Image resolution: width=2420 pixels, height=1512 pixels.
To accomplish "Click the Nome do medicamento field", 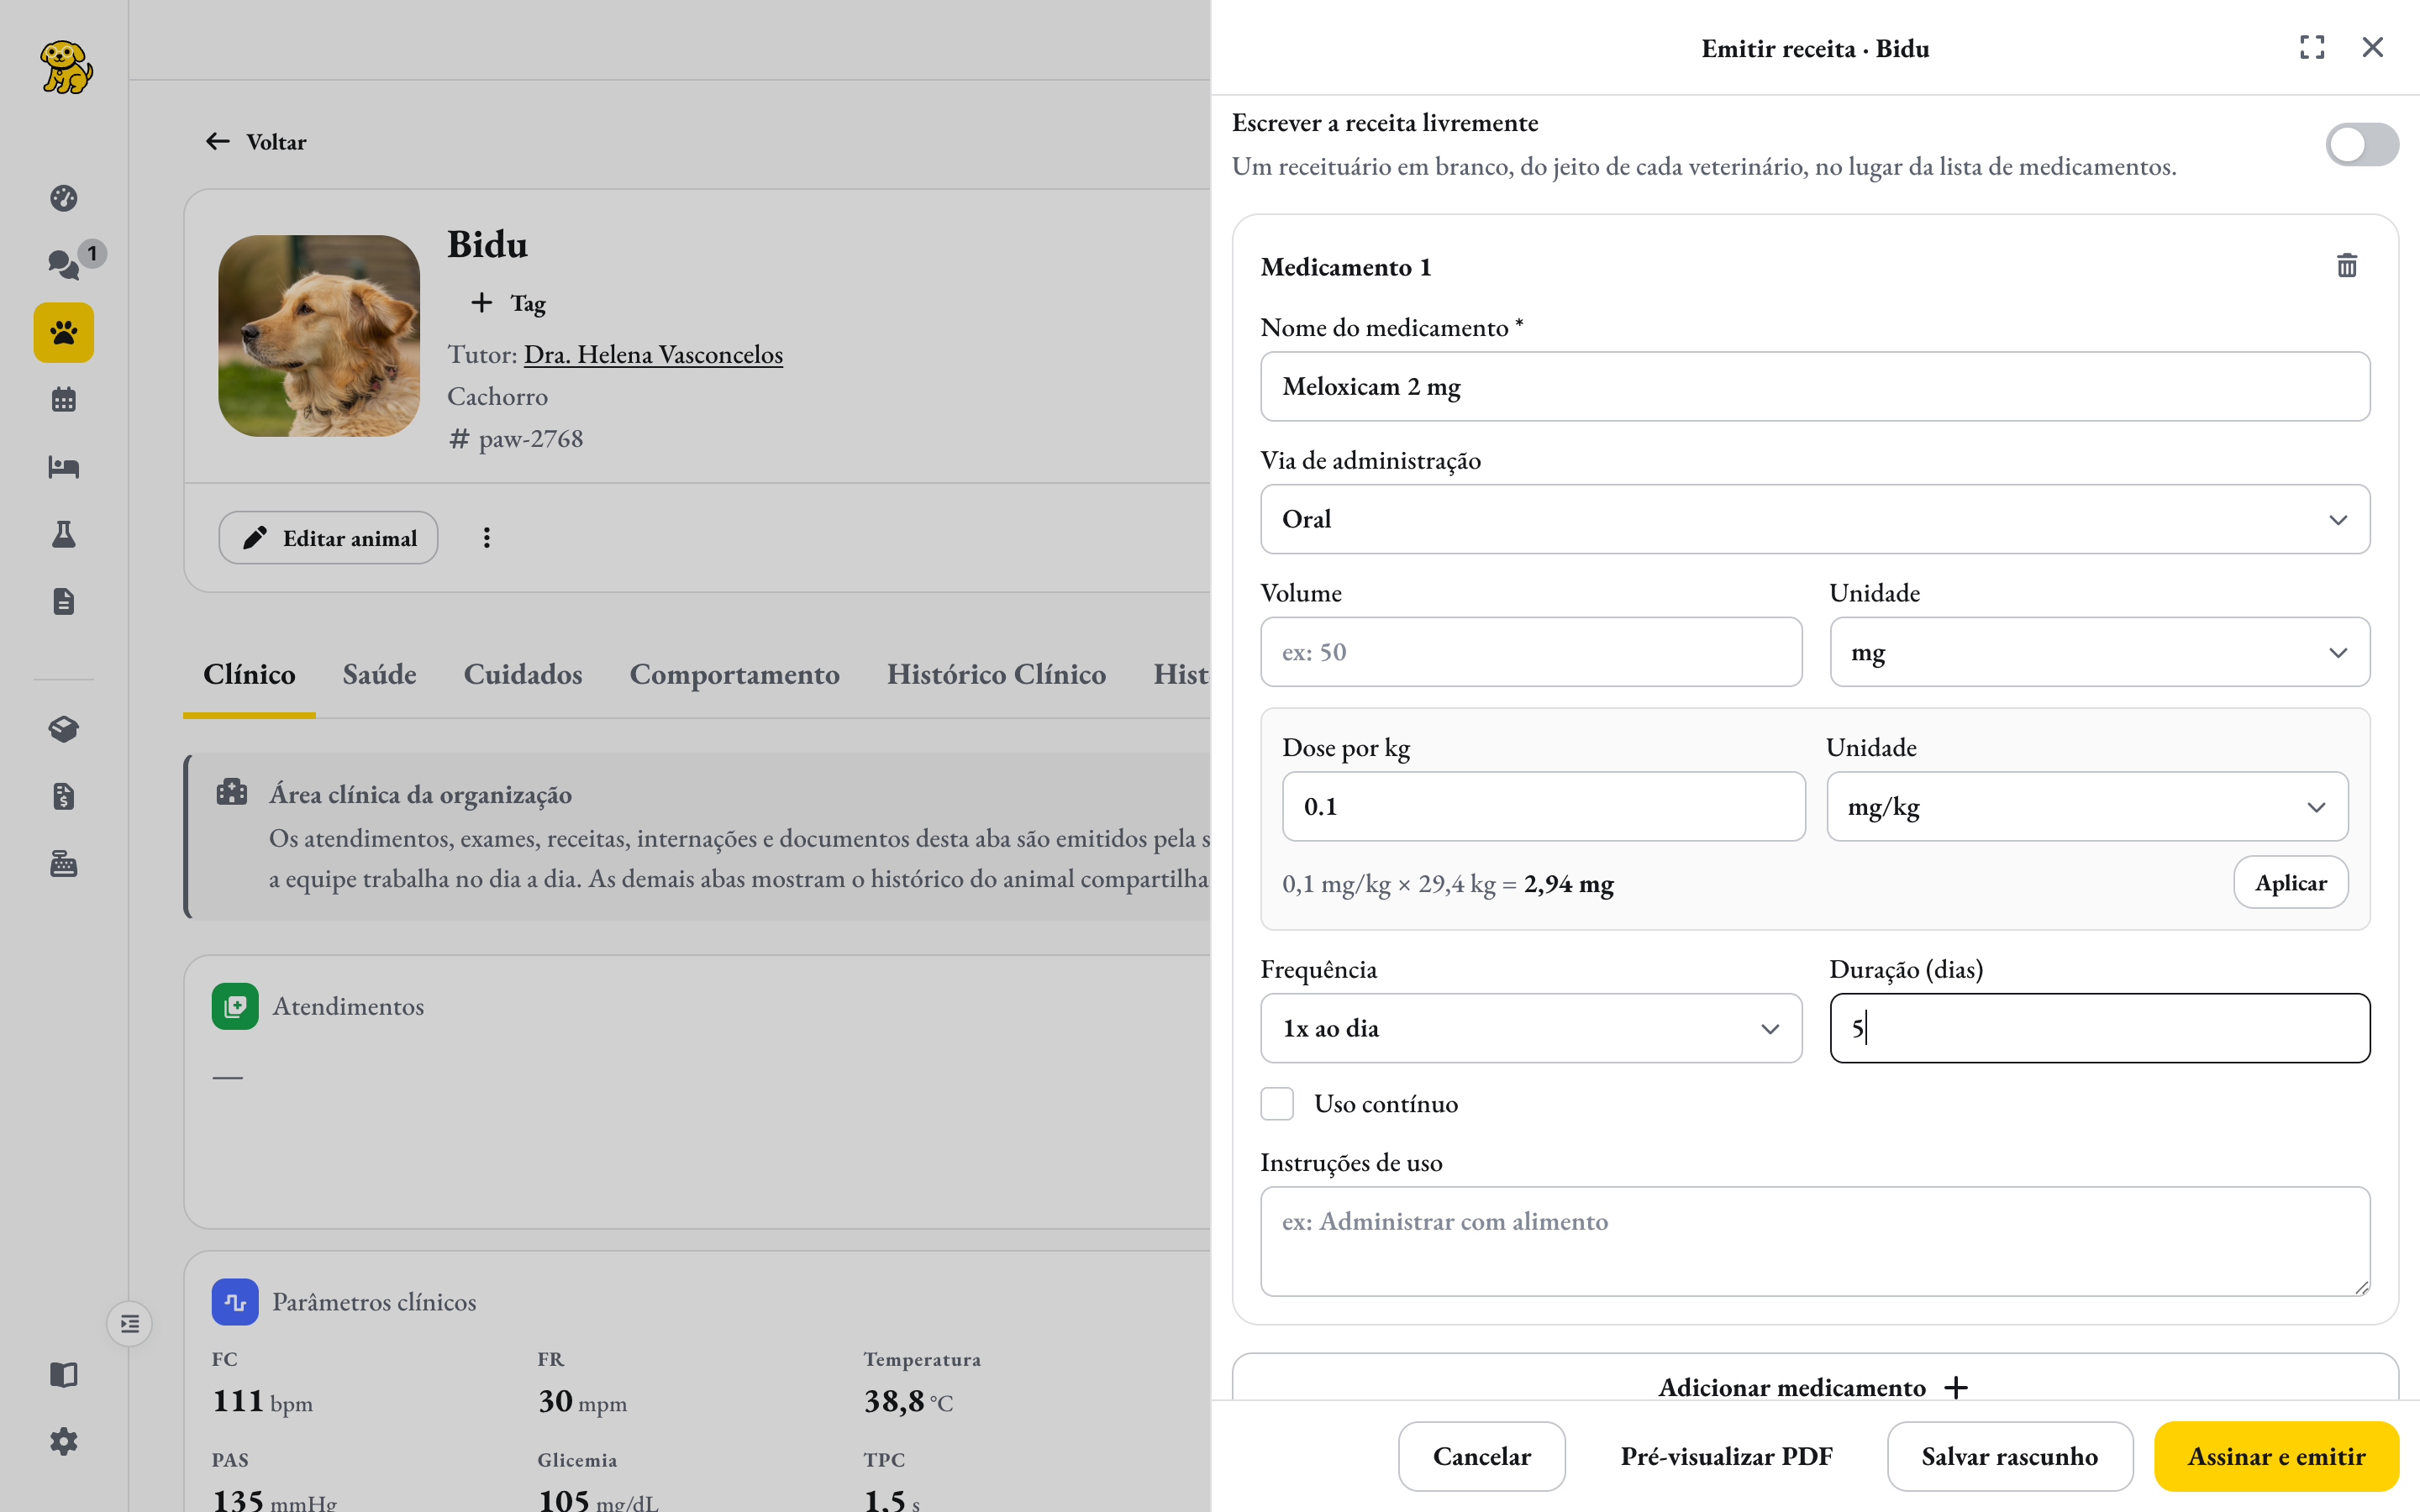I will [1815, 386].
